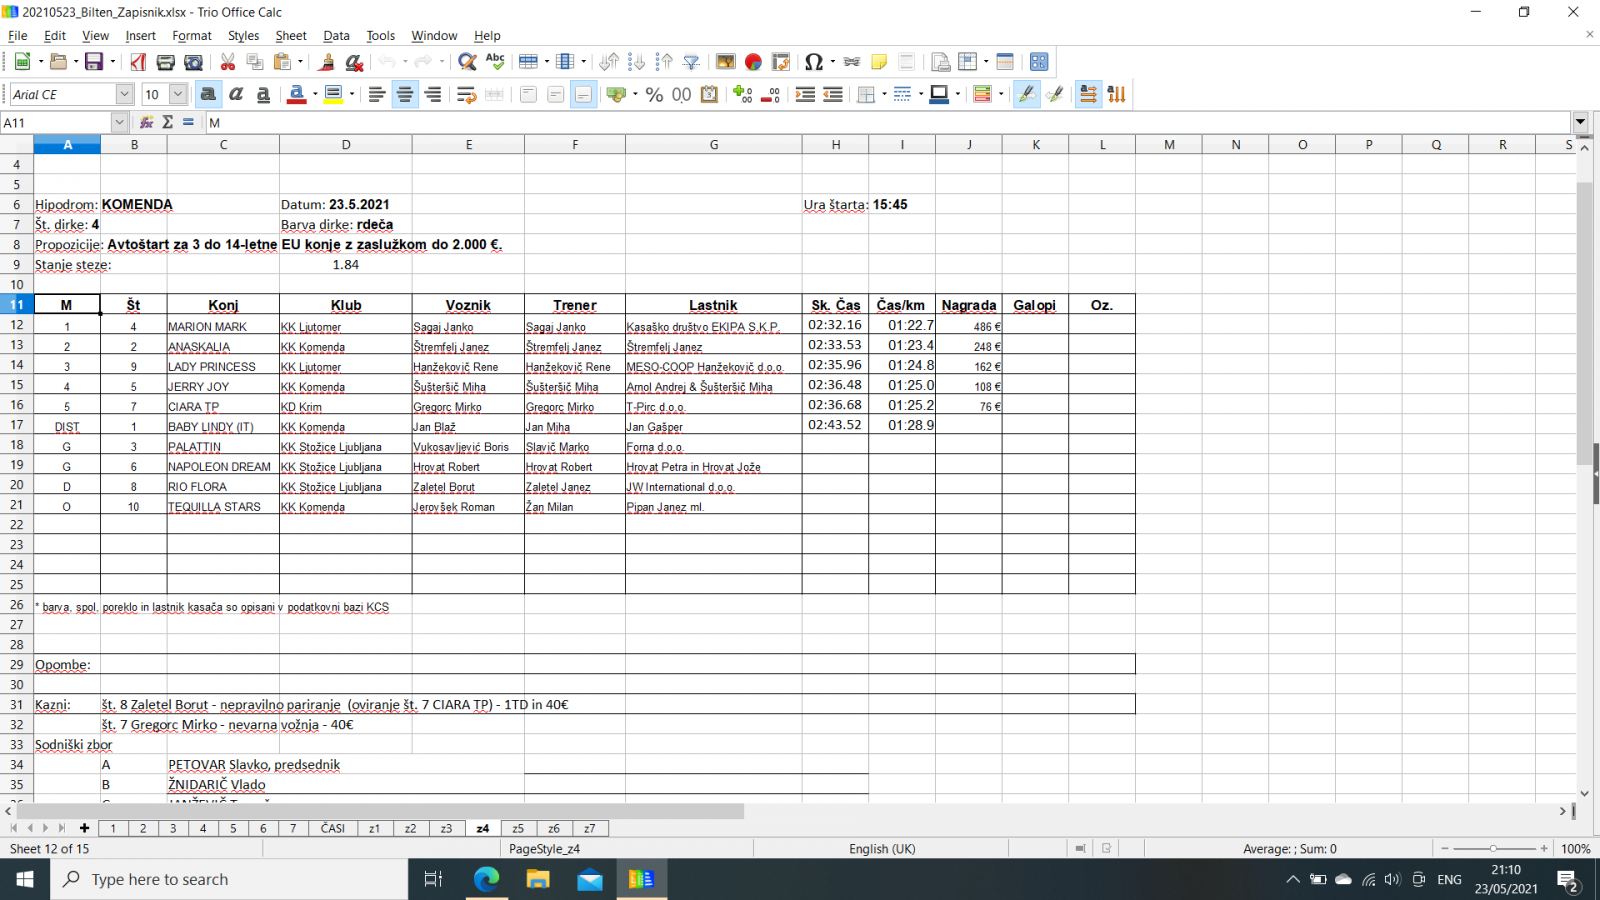The width and height of the screenshot is (1600, 900).
Task: Open the font name dropdown (Arial CE)
Action: coord(124,94)
